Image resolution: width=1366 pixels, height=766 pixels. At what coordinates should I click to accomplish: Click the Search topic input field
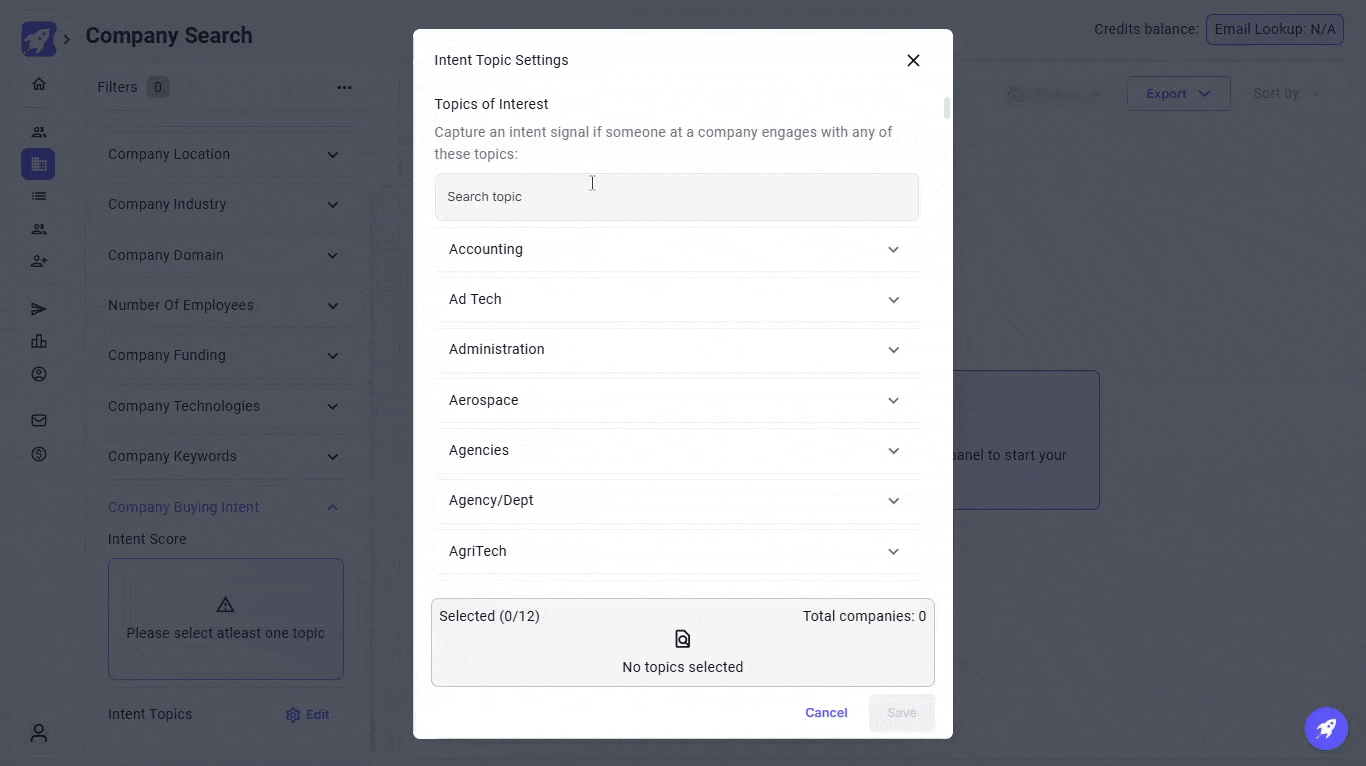click(676, 197)
